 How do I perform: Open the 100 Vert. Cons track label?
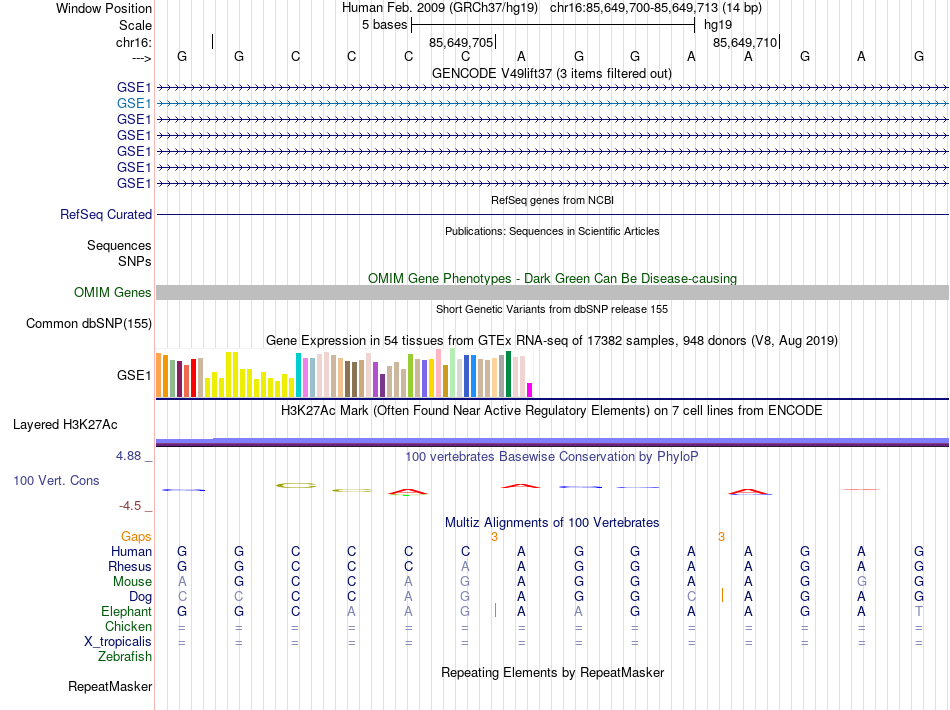[56, 480]
